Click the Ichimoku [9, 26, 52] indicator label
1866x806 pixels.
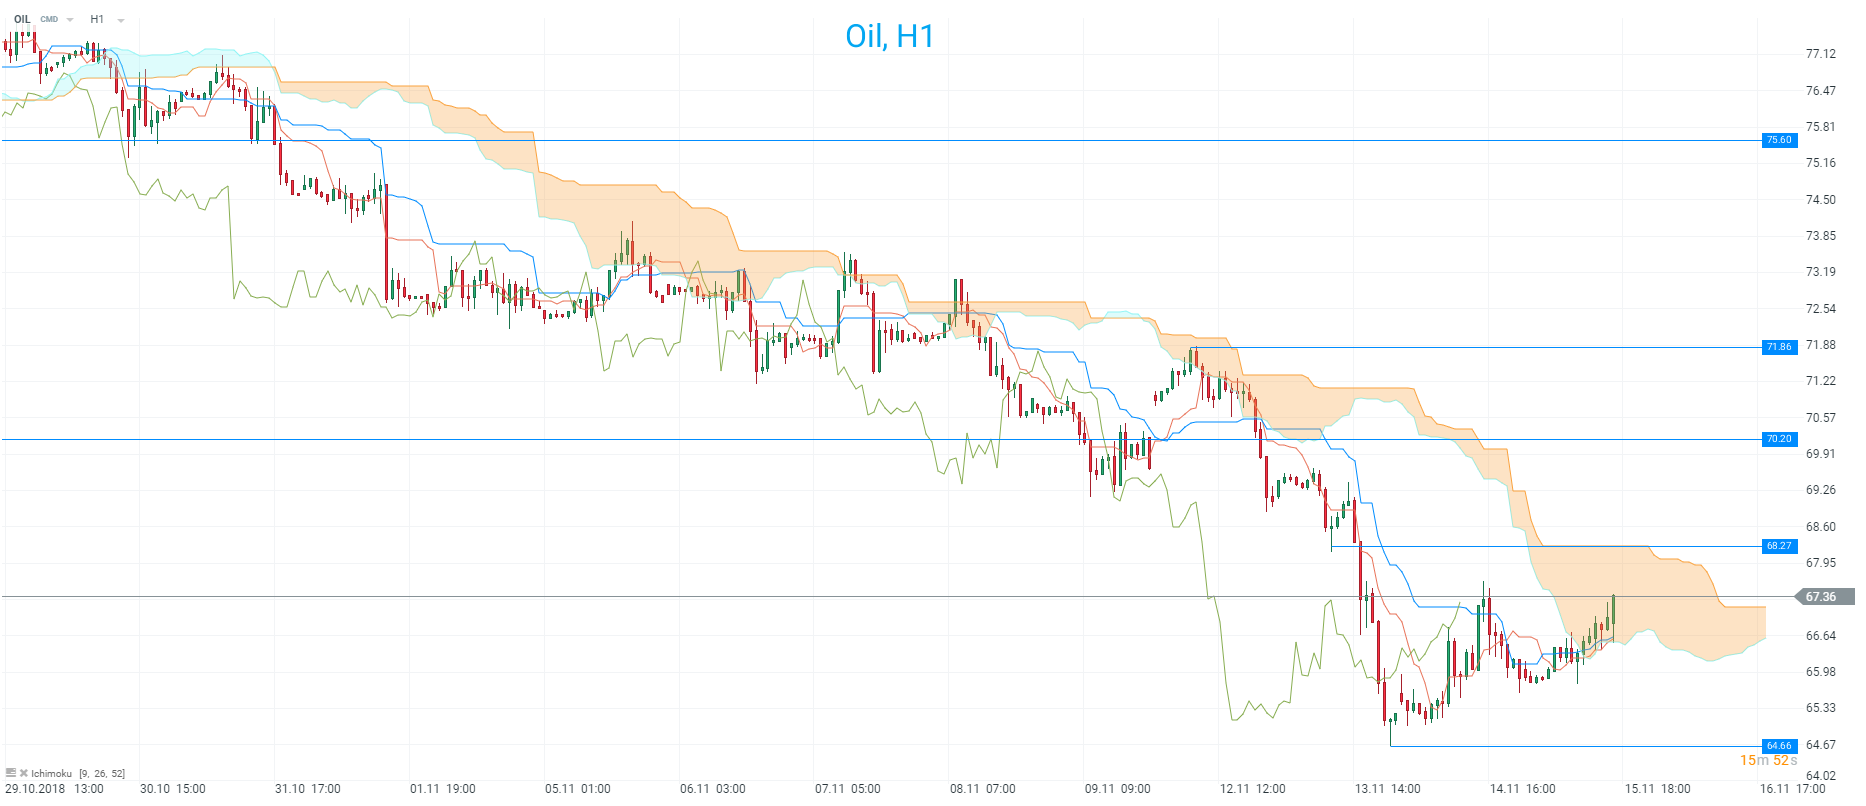(78, 773)
